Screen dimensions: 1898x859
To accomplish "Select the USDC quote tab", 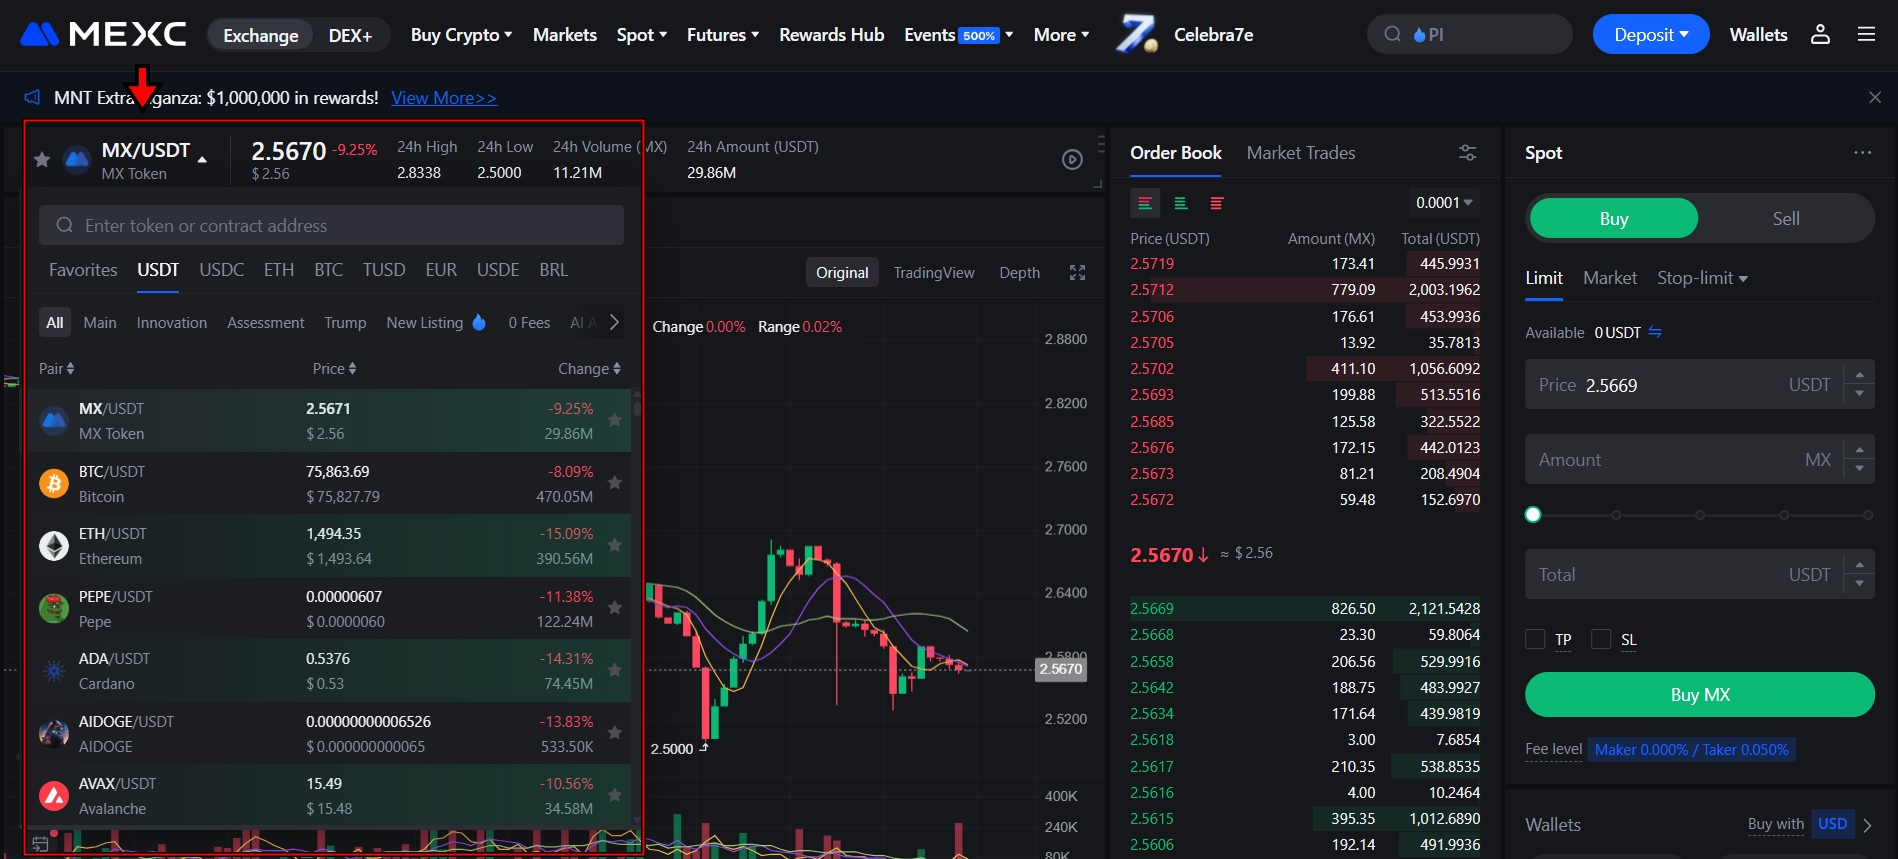I will point(221,270).
